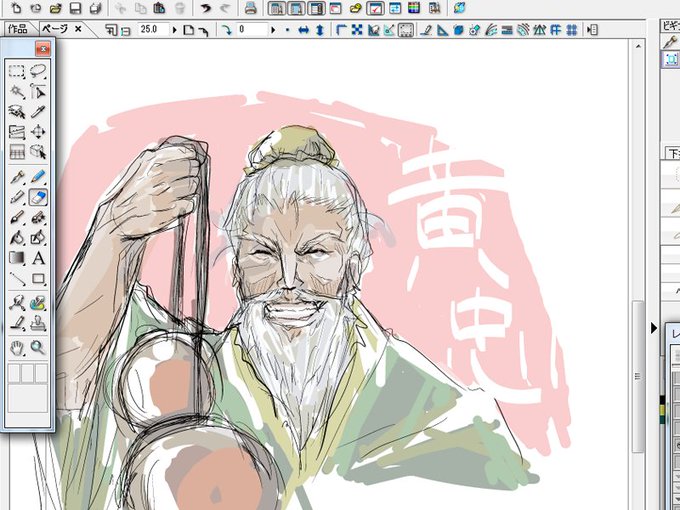
Task: Click the first small color box in tool palette
Action: click(14, 373)
